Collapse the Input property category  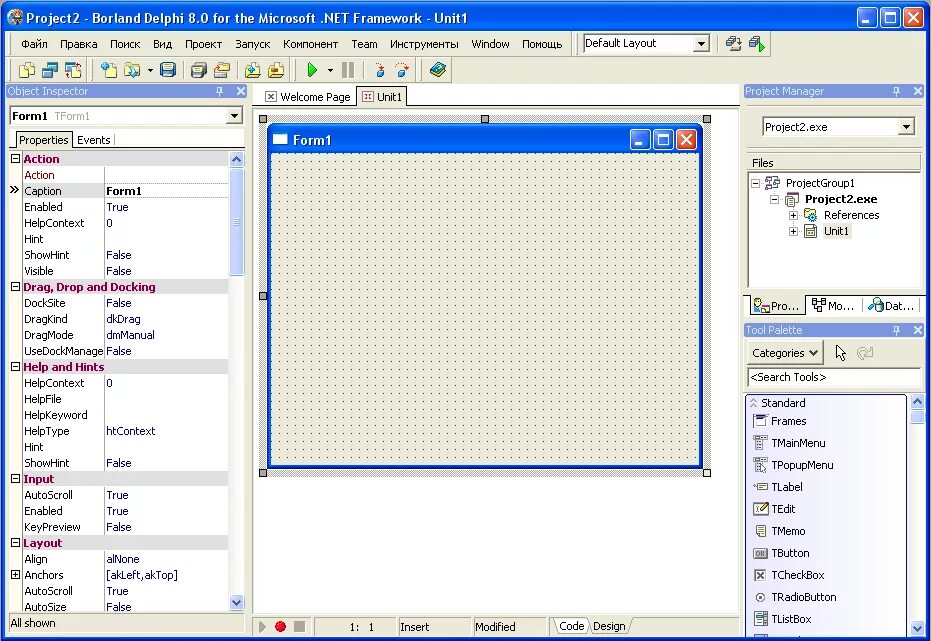click(x=15, y=478)
